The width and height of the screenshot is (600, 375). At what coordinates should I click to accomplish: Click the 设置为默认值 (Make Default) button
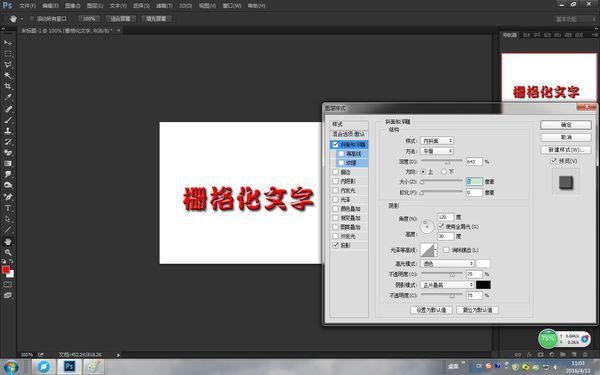pos(431,310)
